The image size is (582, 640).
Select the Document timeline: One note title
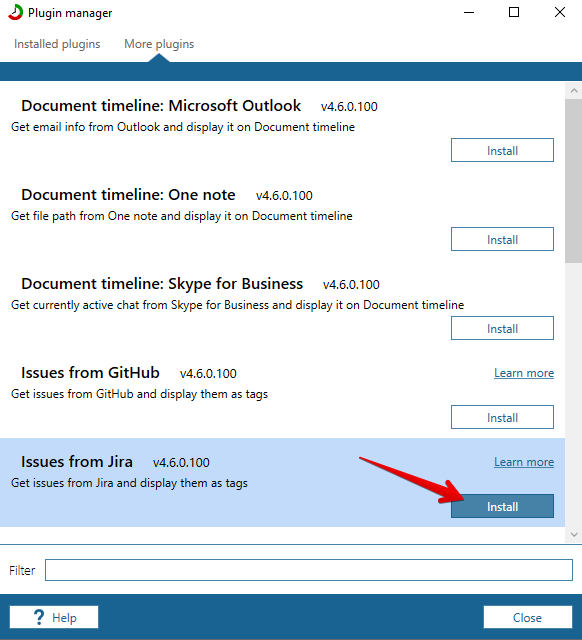coord(128,195)
